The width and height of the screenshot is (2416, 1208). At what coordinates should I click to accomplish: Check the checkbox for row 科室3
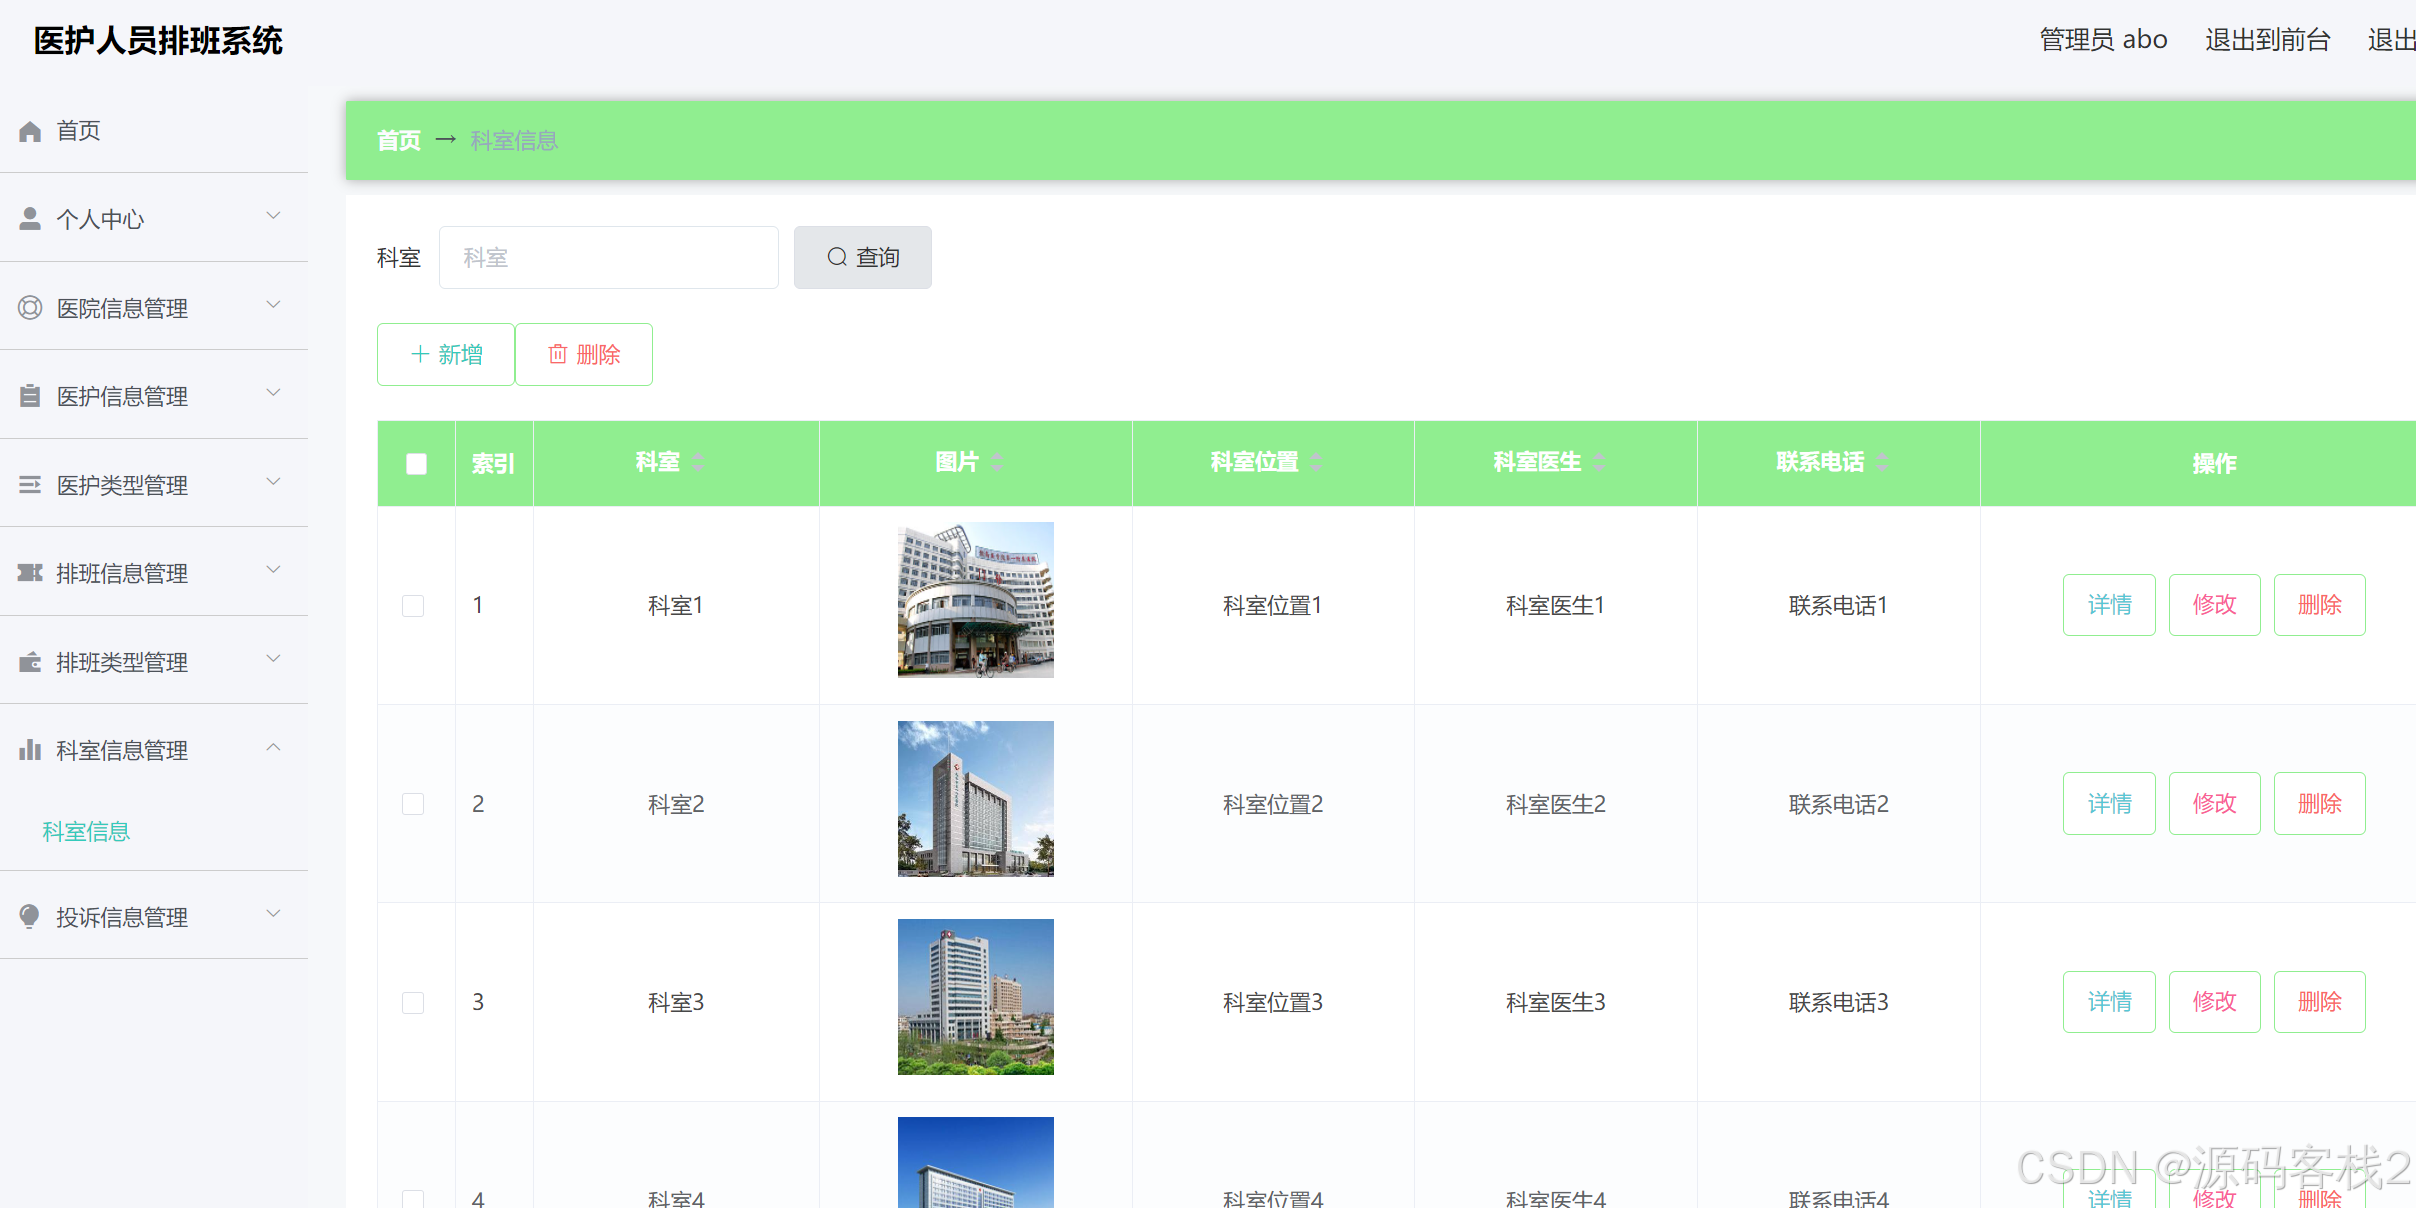[x=413, y=1003]
